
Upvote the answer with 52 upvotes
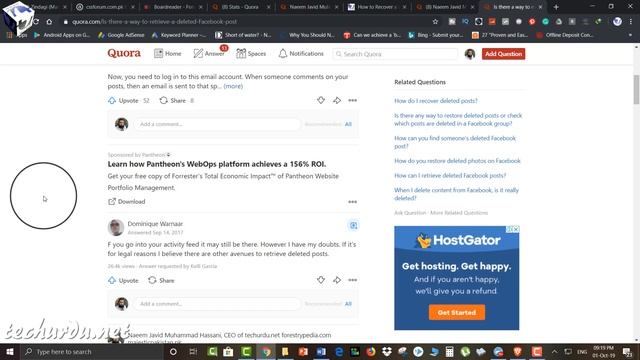point(129,100)
